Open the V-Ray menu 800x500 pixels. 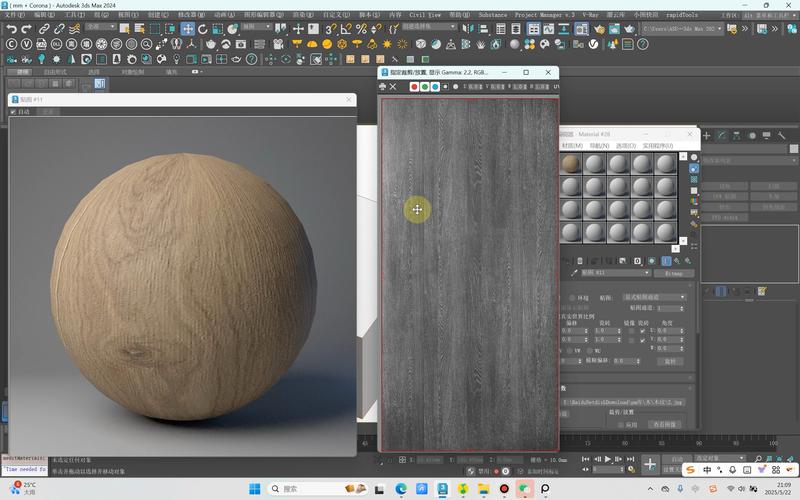pyautogui.click(x=590, y=15)
